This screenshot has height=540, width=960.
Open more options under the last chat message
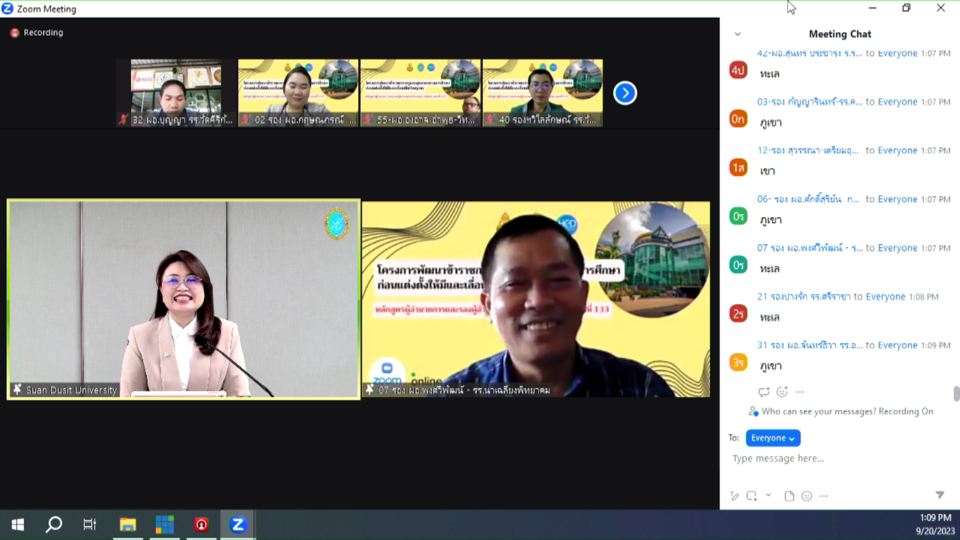[x=800, y=392]
